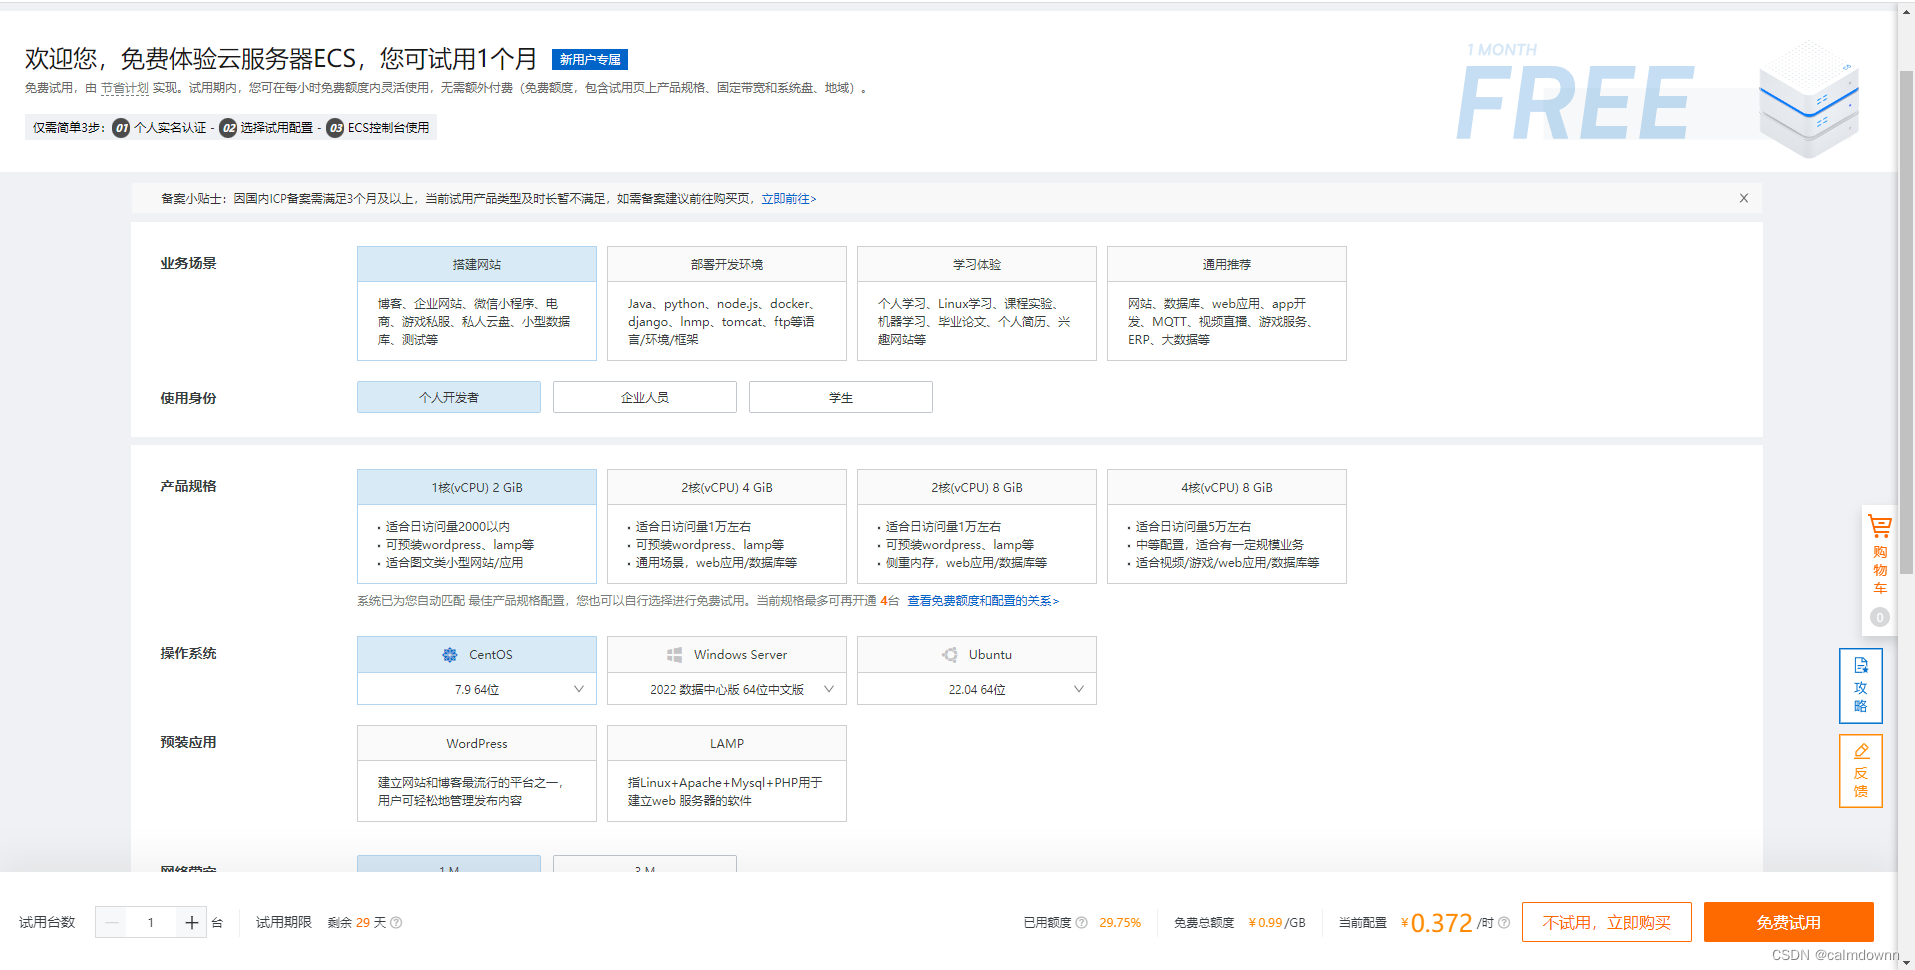Click the cart count badge 0
This screenshot has width=1915, height=970.
1880,617
